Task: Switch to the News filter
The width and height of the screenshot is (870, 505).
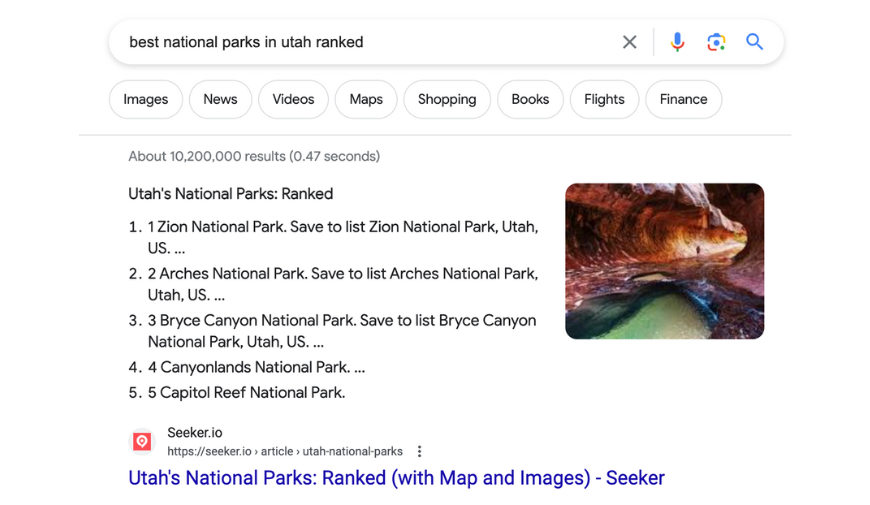Action: click(220, 99)
